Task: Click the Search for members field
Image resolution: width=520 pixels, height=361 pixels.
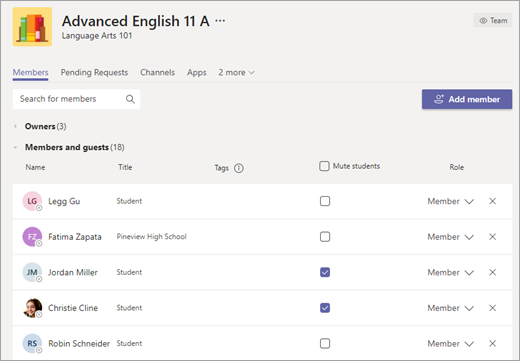Action: [76, 99]
